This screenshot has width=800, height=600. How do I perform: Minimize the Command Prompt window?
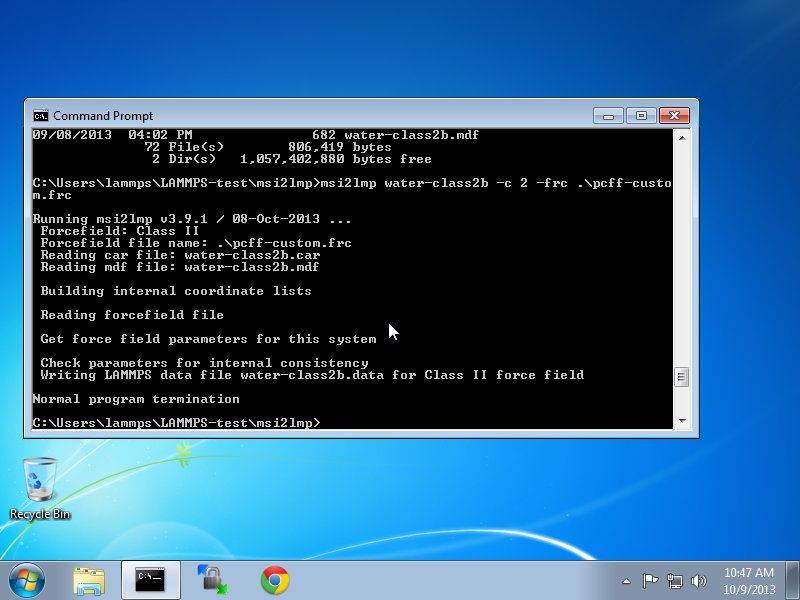point(608,116)
